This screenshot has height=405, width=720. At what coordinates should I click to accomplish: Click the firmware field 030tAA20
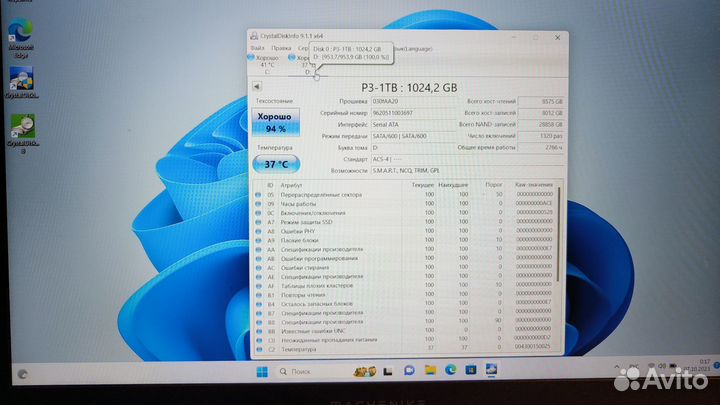coord(413,101)
